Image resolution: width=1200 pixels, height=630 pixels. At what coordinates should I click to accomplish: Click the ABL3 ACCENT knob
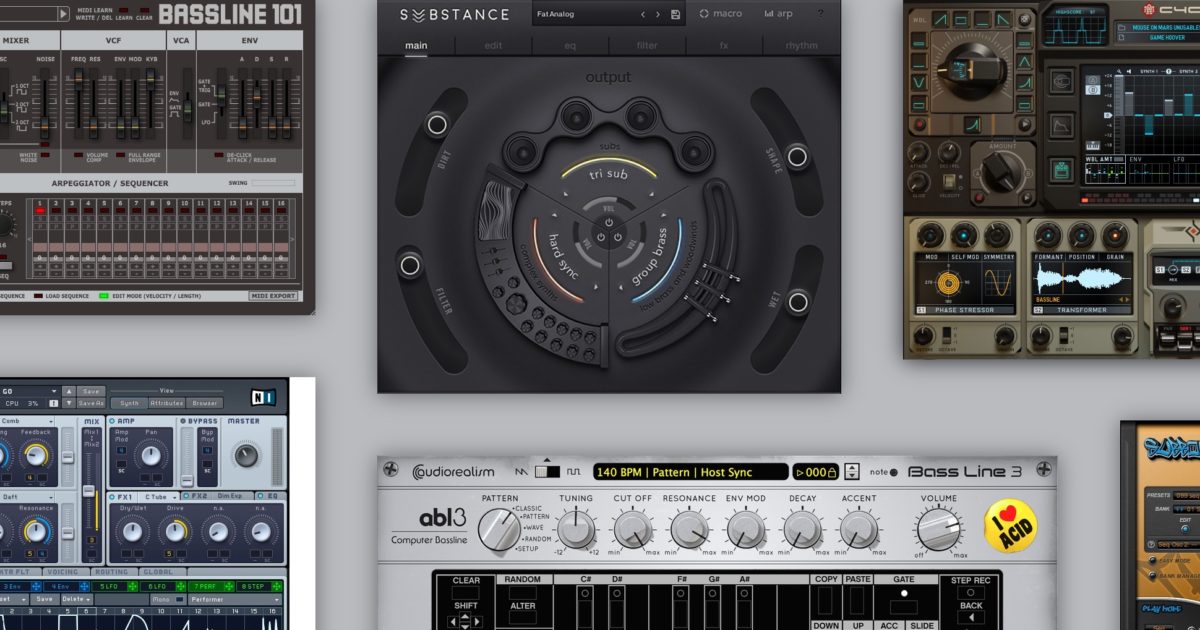(x=858, y=528)
